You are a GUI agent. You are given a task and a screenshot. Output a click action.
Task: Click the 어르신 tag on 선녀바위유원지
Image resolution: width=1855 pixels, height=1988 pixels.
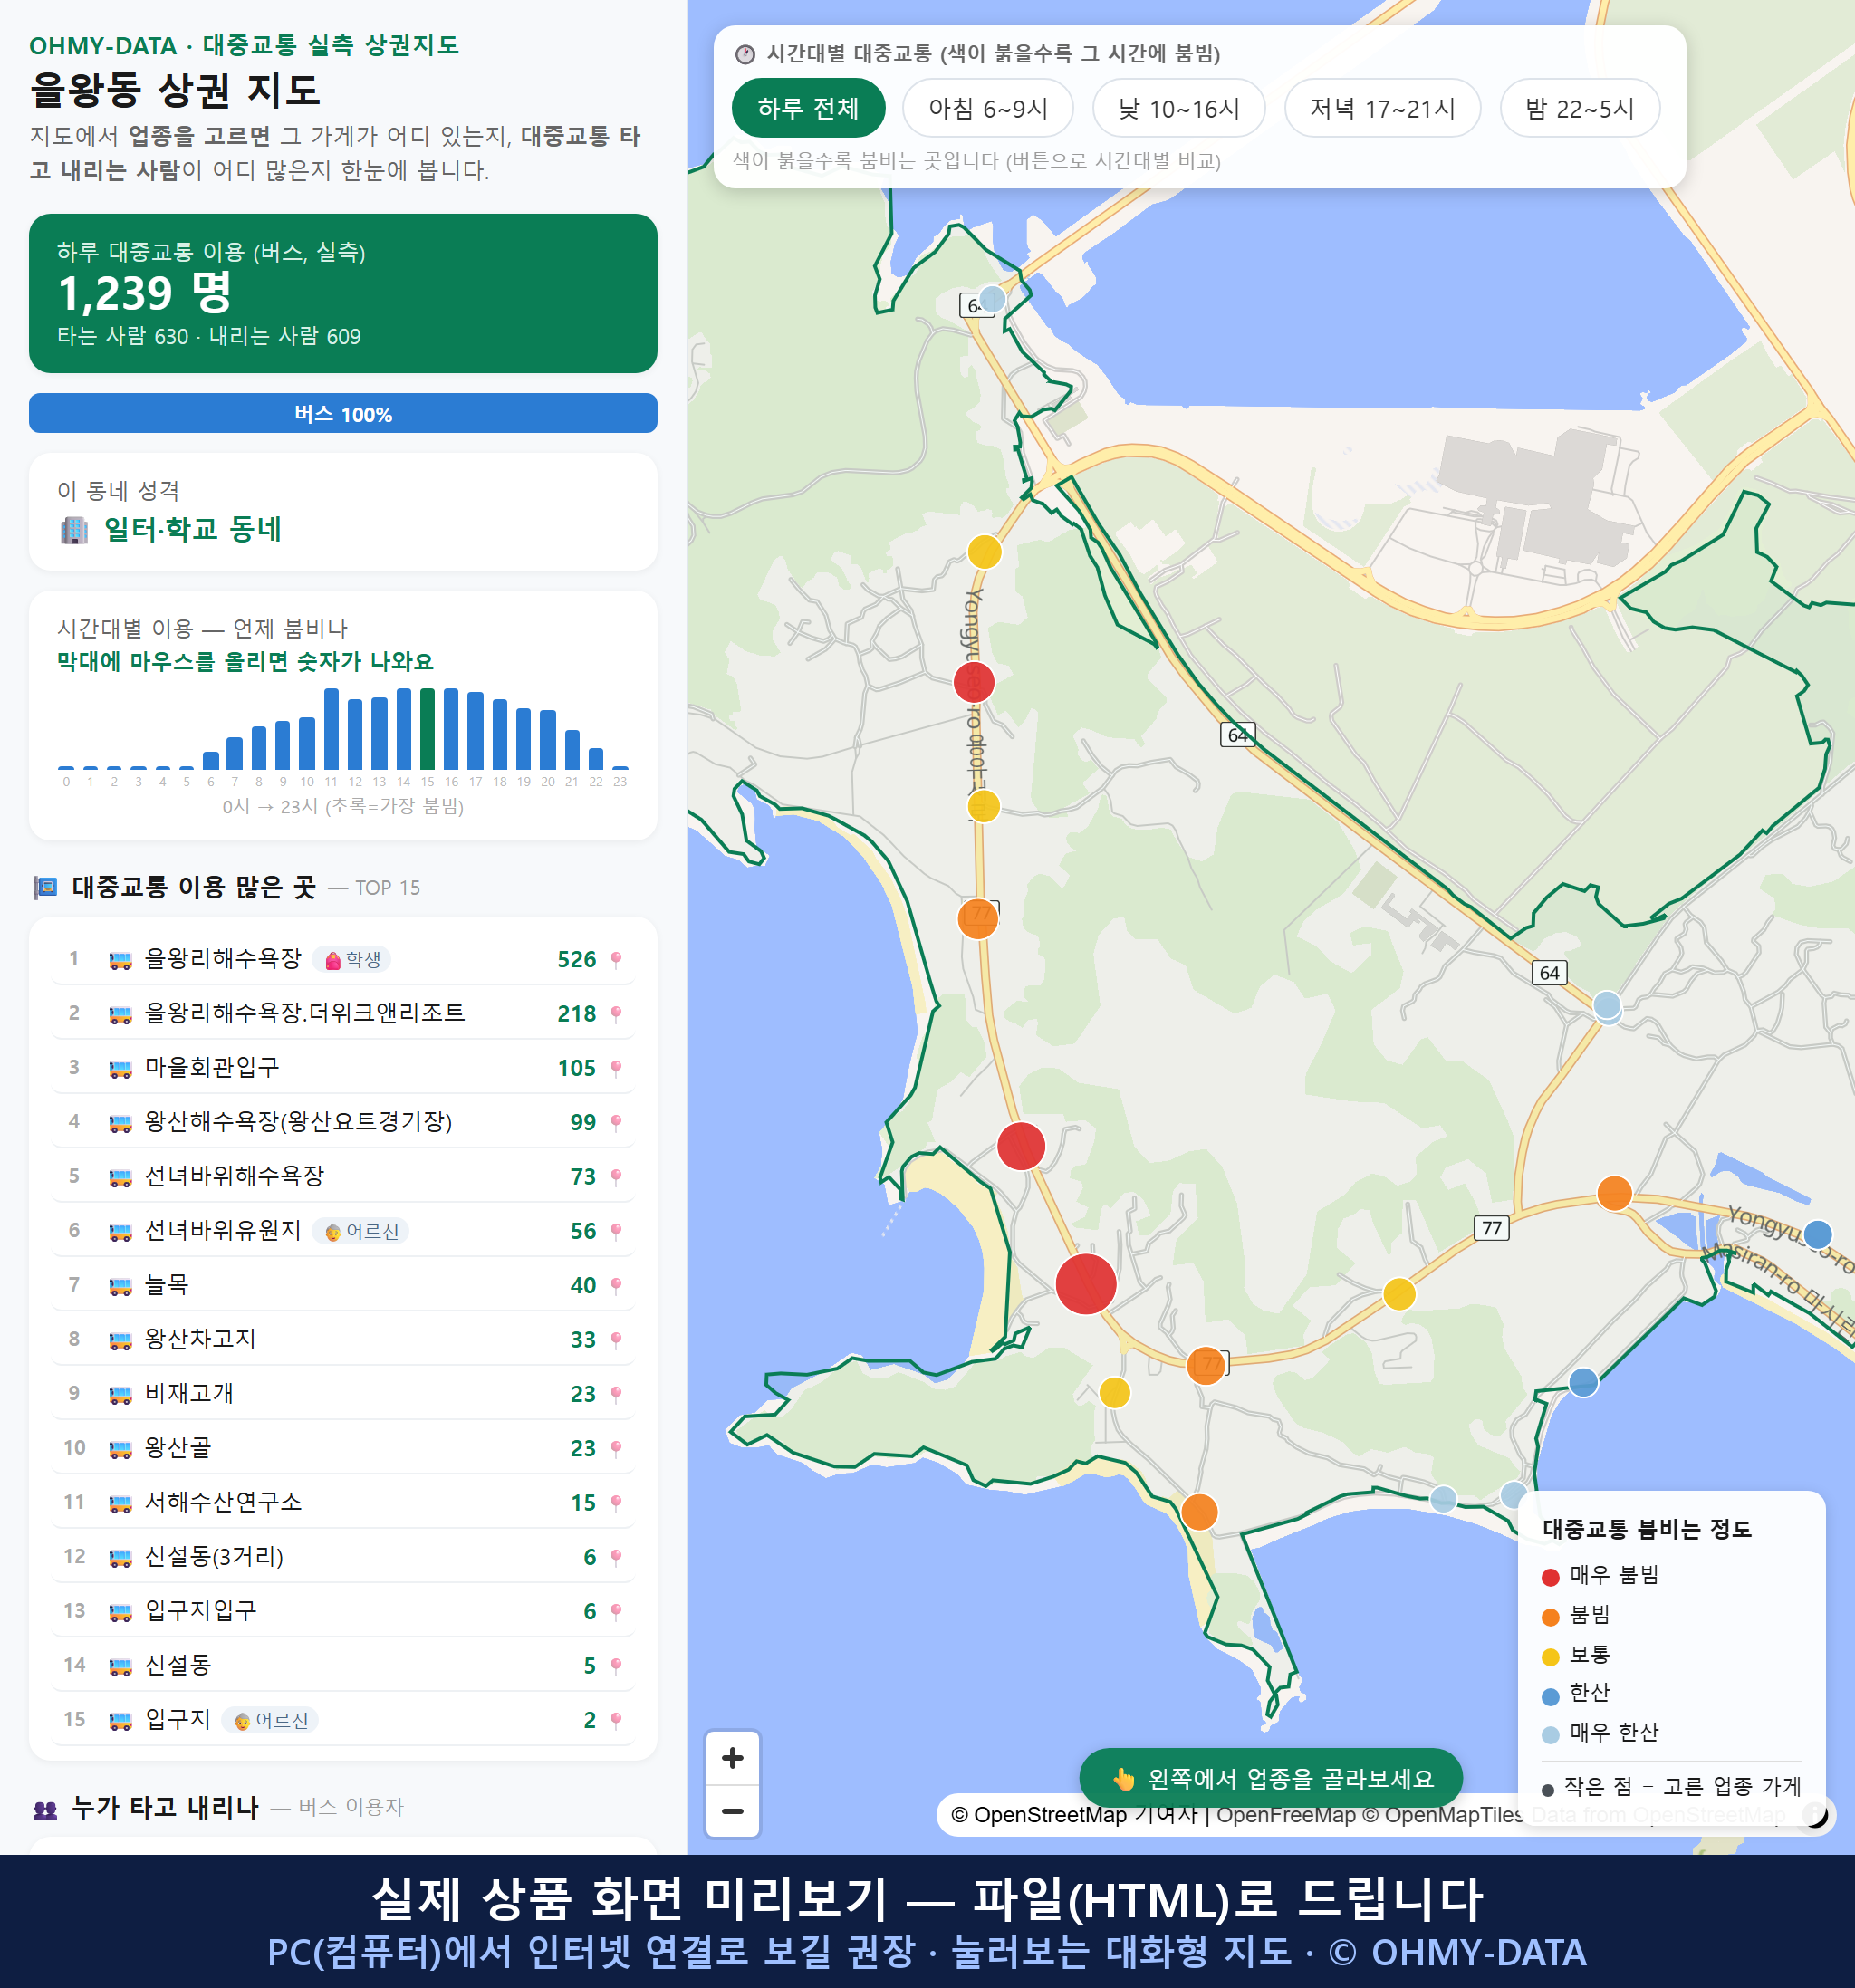click(x=361, y=1231)
